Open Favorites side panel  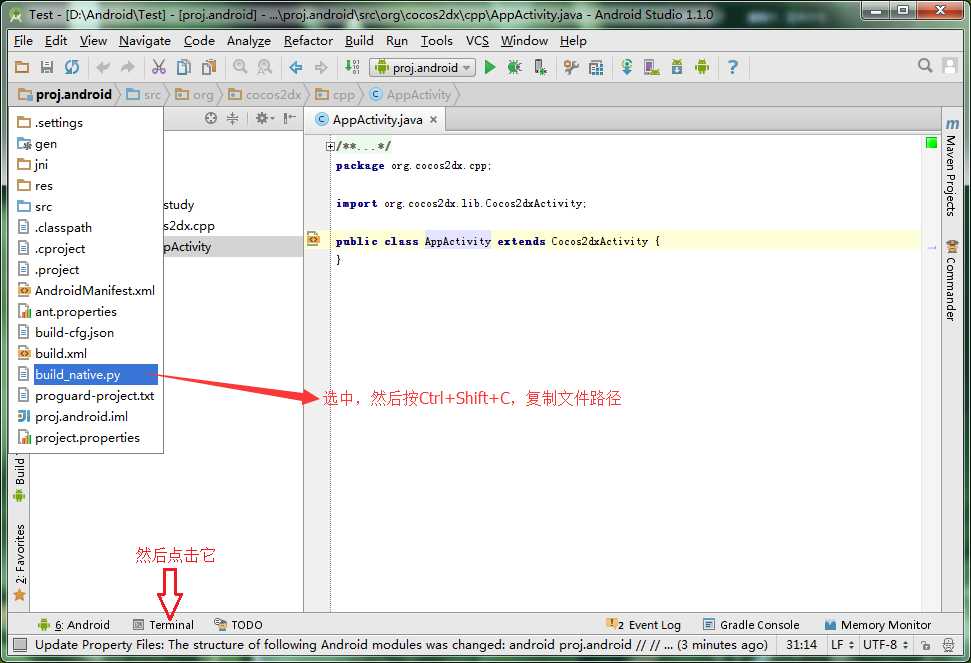20,562
